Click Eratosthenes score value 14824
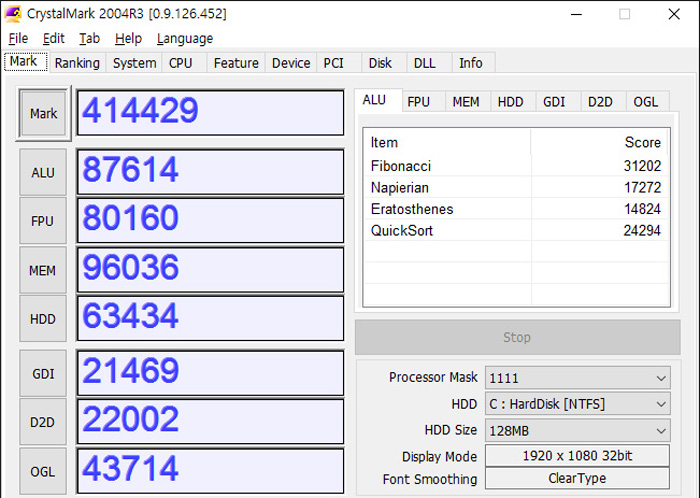 coord(642,209)
